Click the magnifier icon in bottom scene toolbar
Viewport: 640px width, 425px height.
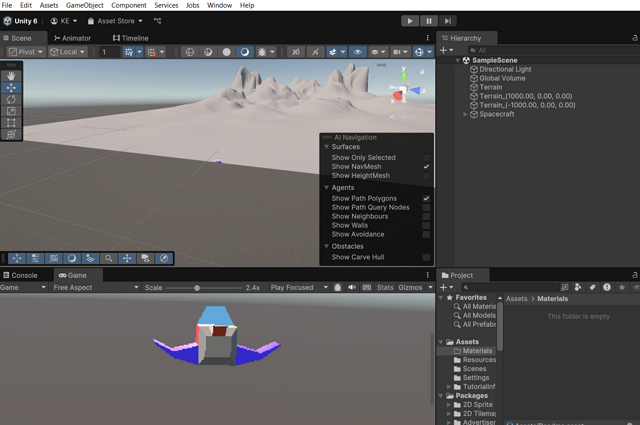(109, 258)
